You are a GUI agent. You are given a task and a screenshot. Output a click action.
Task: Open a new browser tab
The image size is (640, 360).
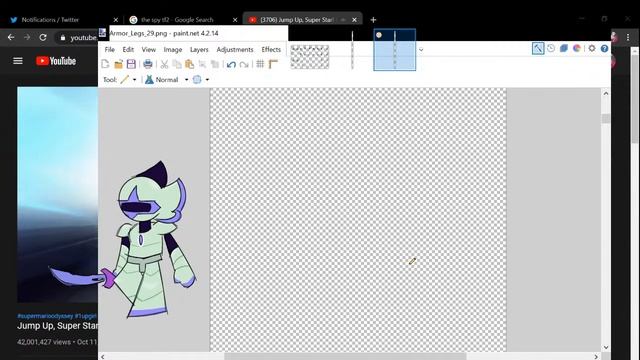click(x=373, y=20)
